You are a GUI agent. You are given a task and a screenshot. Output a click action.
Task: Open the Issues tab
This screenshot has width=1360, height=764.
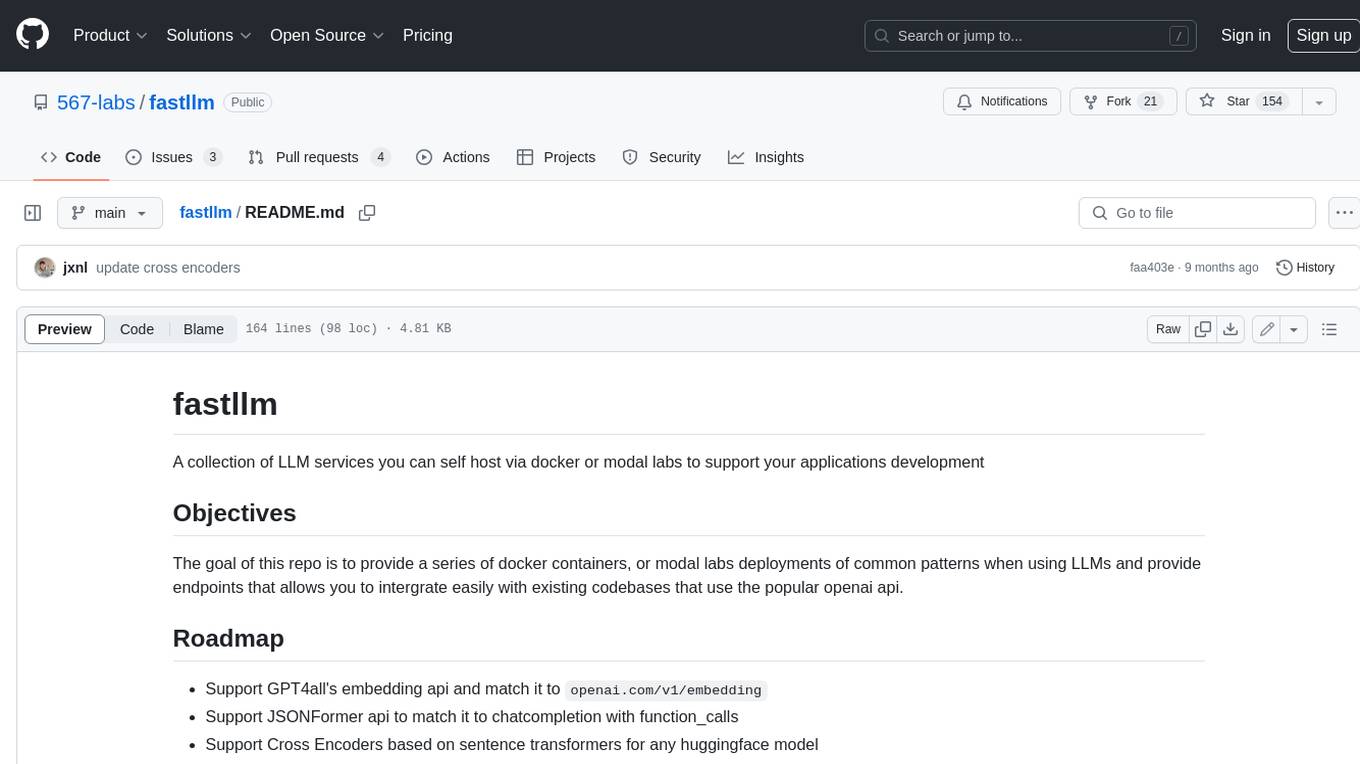[x=173, y=157]
